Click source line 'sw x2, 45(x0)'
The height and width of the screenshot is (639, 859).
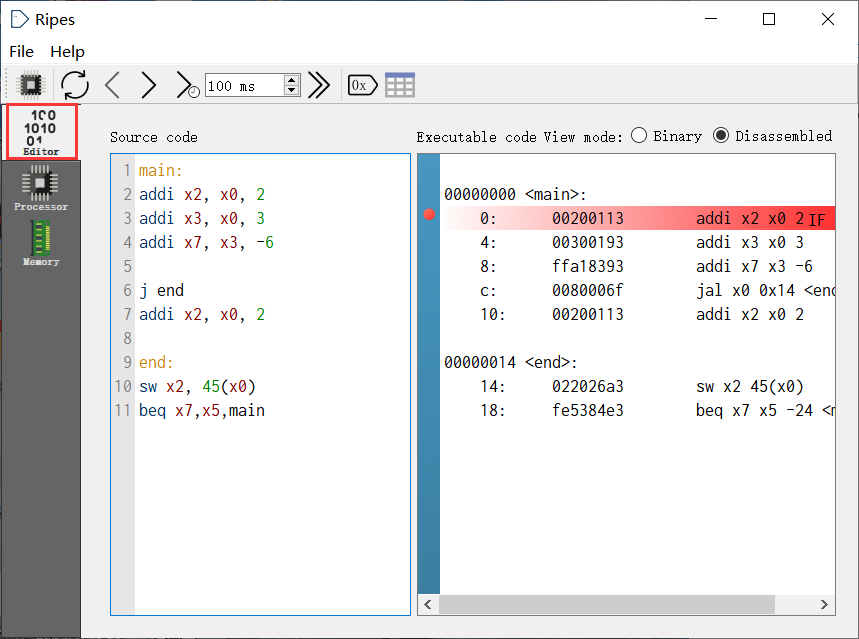(197, 386)
